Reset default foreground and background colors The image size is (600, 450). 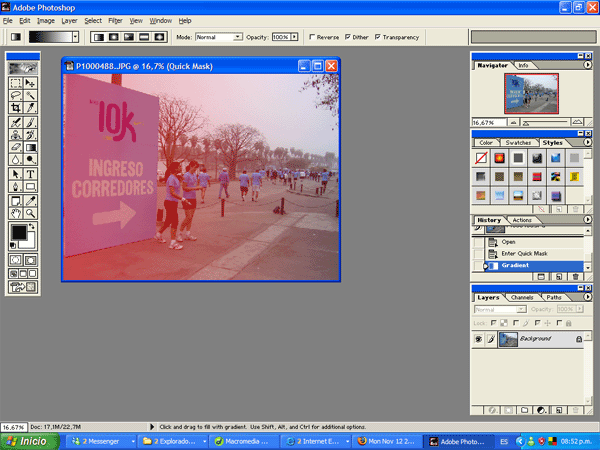pyautogui.click(x=13, y=245)
